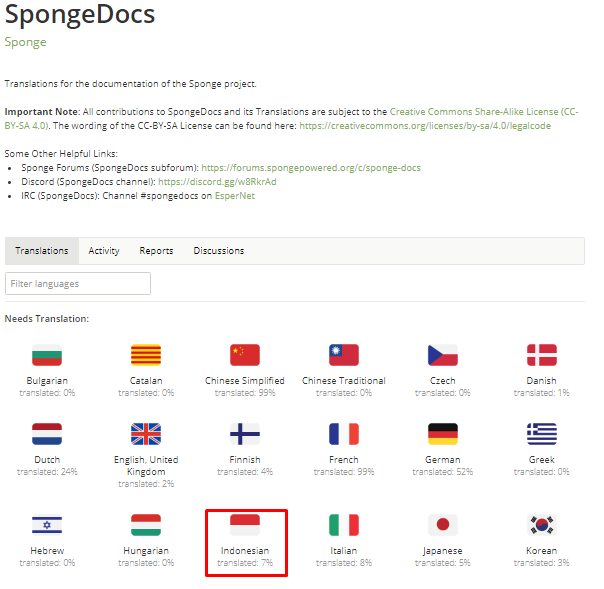This screenshot has height=589, width=604.
Task: Switch to the Activity tab
Action: click(x=104, y=251)
